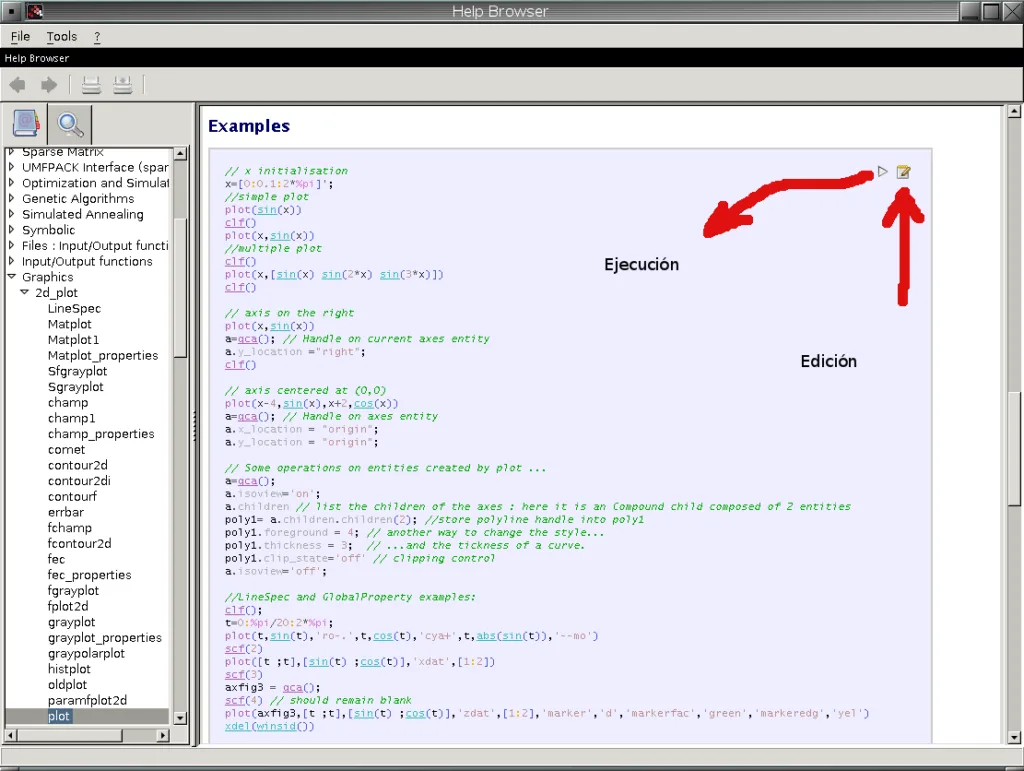This screenshot has width=1024, height=771.
Task: Expand the Input/Output functions node
Action: [11, 261]
